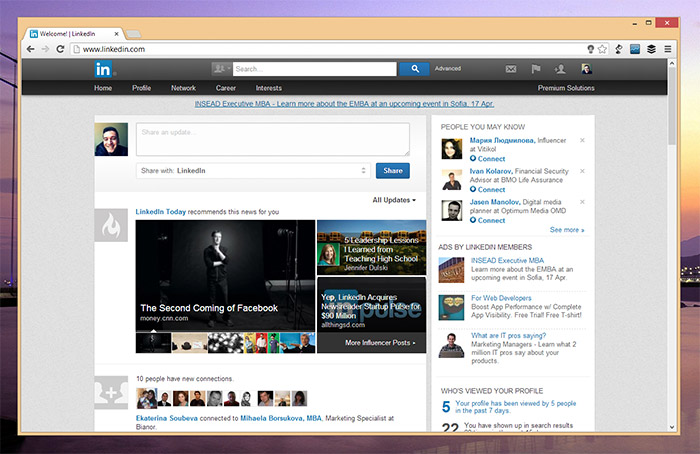Open the Chrome hamburger menu
This screenshot has height=454, width=700.
click(x=667, y=48)
